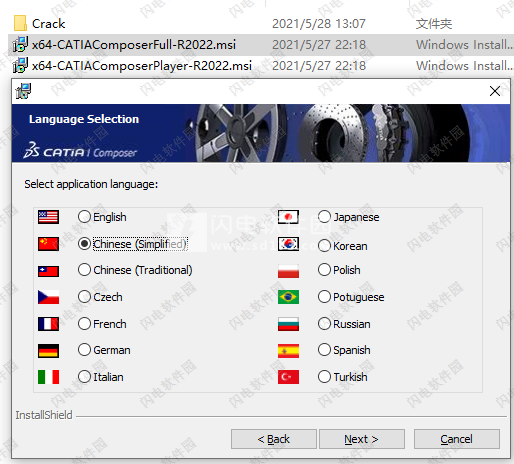Click the German flag icon
The width and height of the screenshot is (514, 464).
48,351
